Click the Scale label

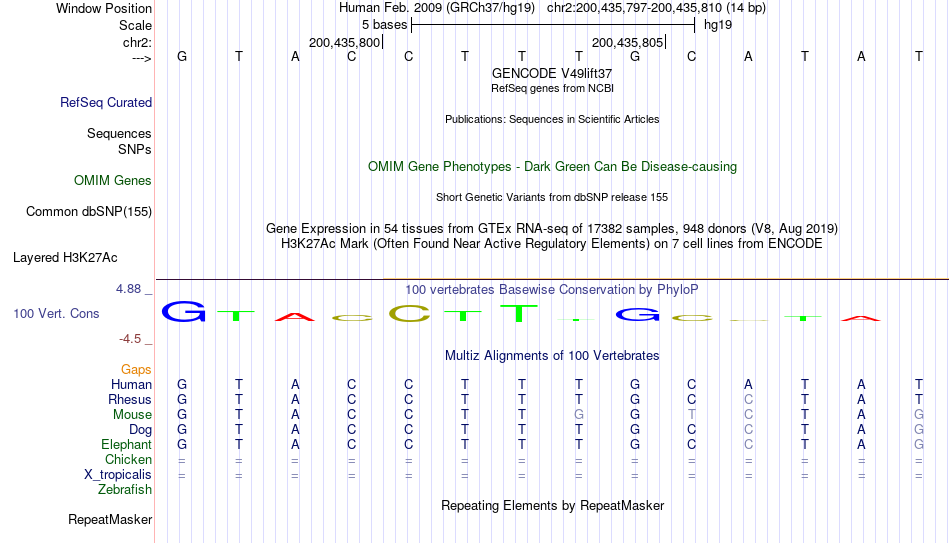[135, 25]
